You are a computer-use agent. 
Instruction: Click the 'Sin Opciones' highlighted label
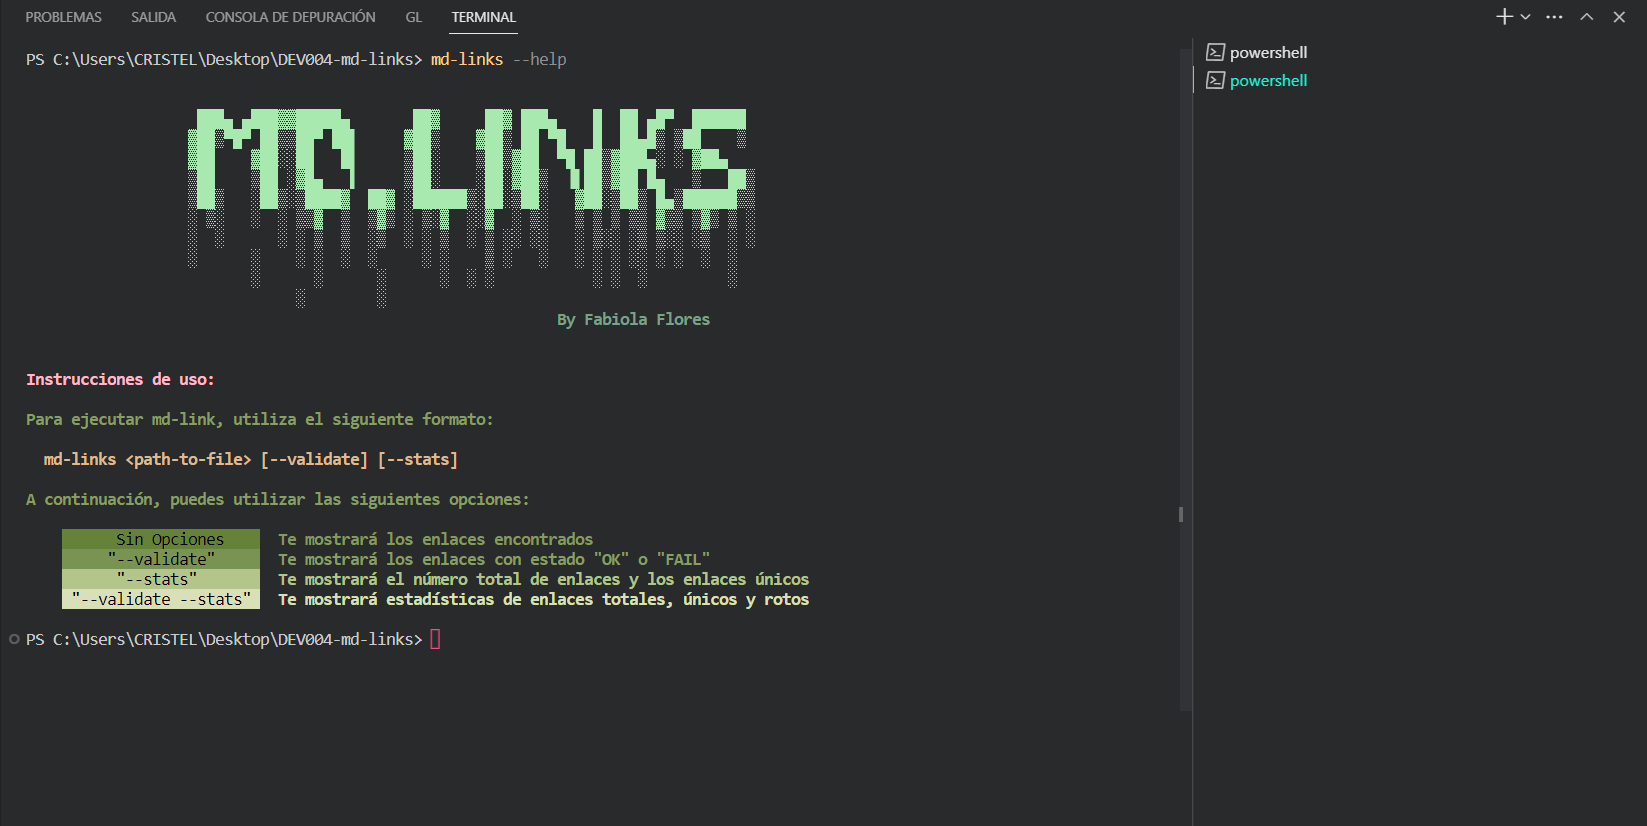pos(161,539)
